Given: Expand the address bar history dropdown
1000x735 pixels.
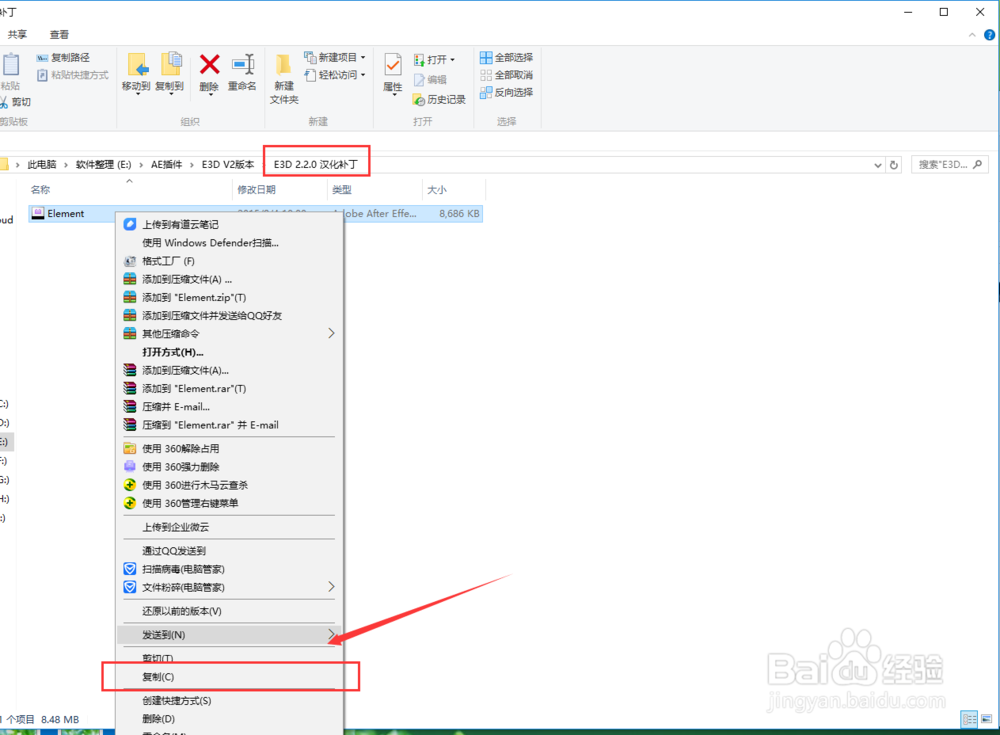Looking at the screenshot, I should pos(878,165).
